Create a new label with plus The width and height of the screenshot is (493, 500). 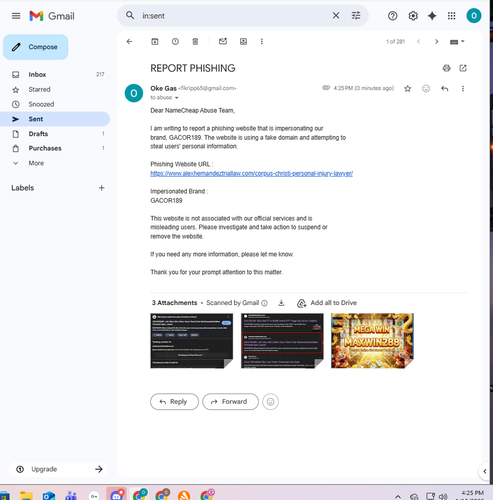(102, 188)
